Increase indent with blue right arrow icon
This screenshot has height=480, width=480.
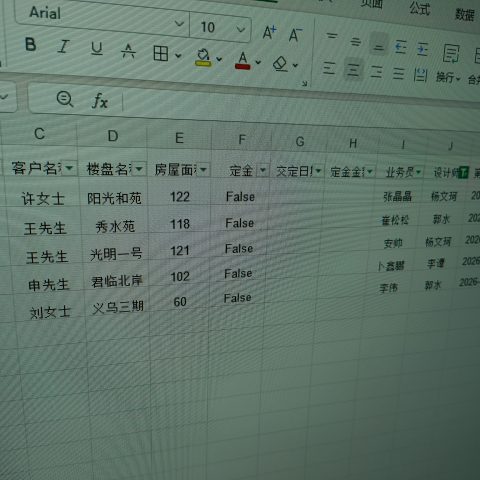(x=422, y=49)
